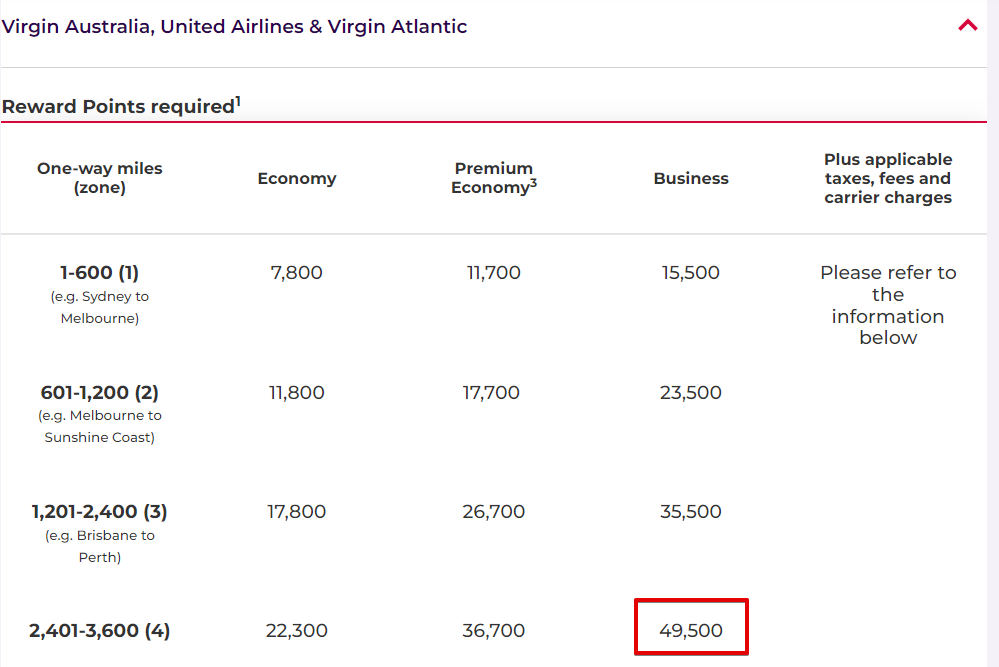The height and width of the screenshot is (667, 999).
Task: Click the taxes, fees and carrier charges header
Action: click(888, 178)
